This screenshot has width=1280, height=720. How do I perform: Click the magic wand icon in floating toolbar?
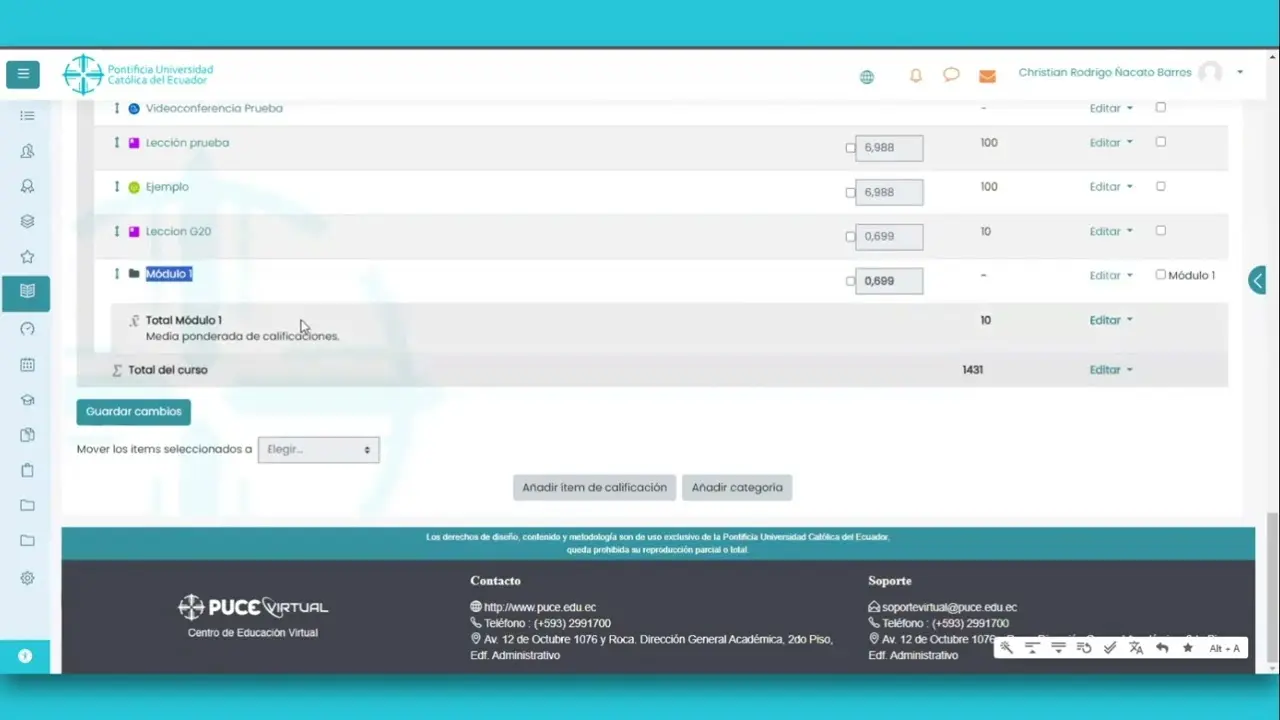1007,648
